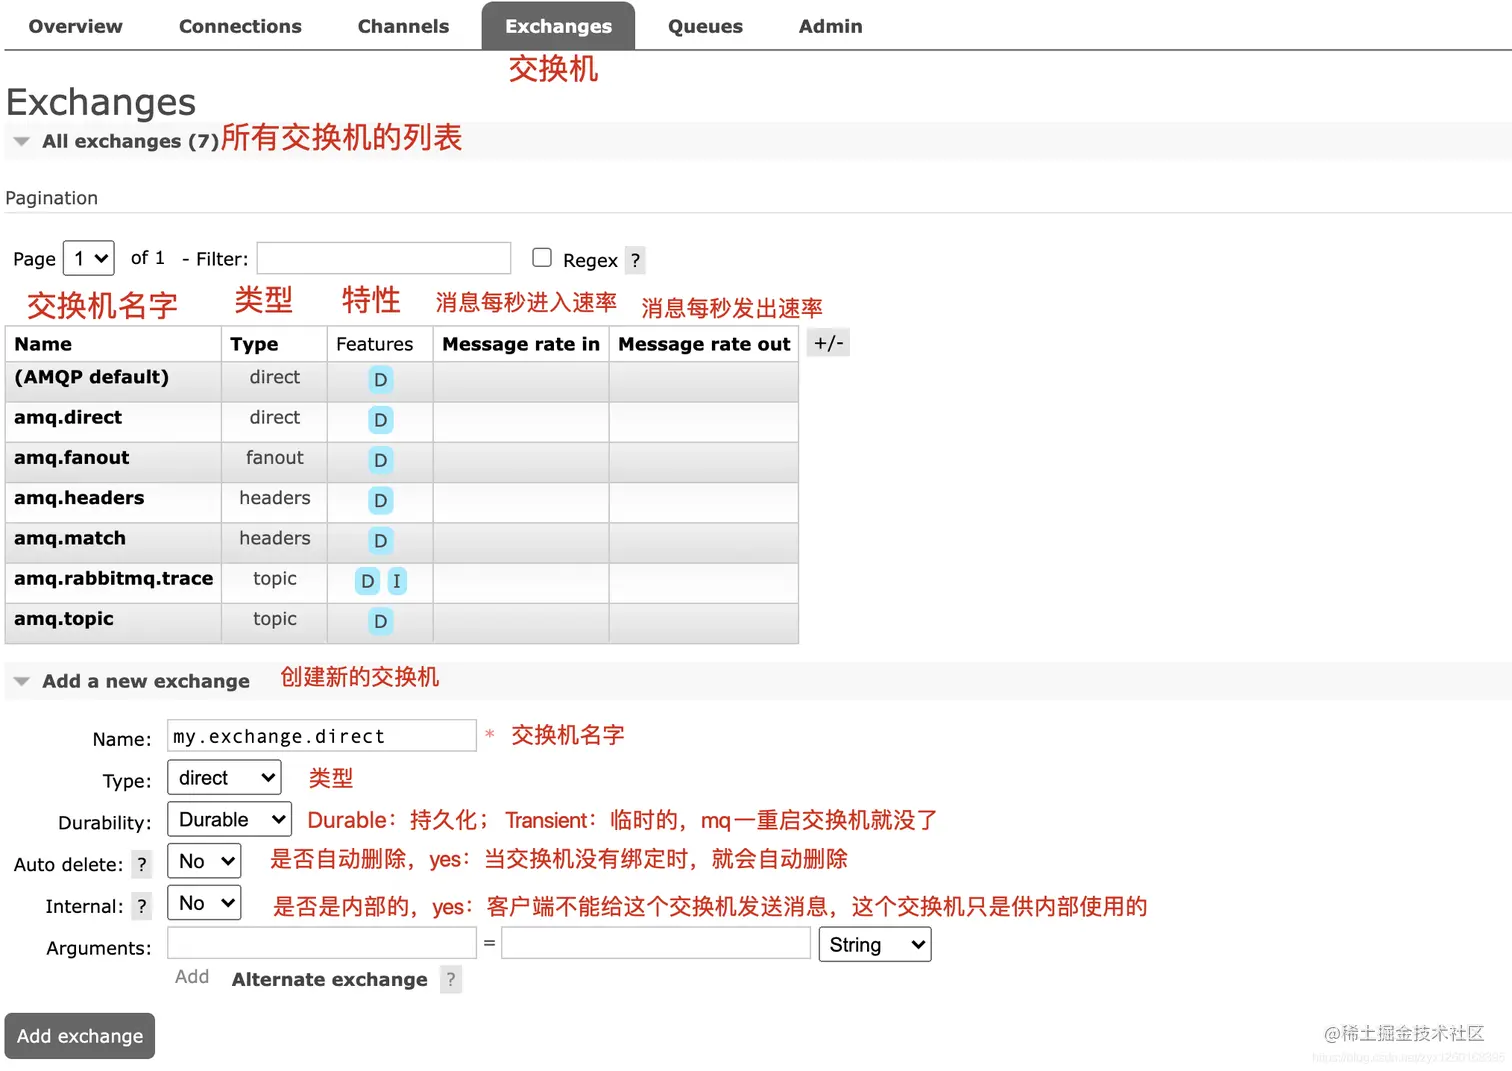
Task: Enable the Regex checkbox
Action: coord(542,257)
